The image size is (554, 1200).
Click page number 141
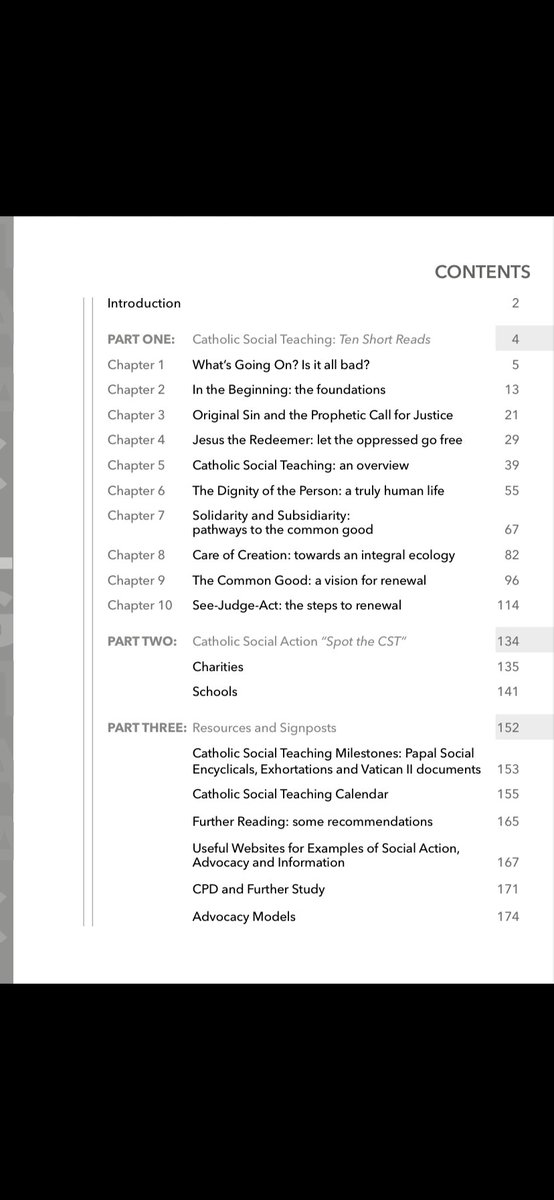coord(508,691)
